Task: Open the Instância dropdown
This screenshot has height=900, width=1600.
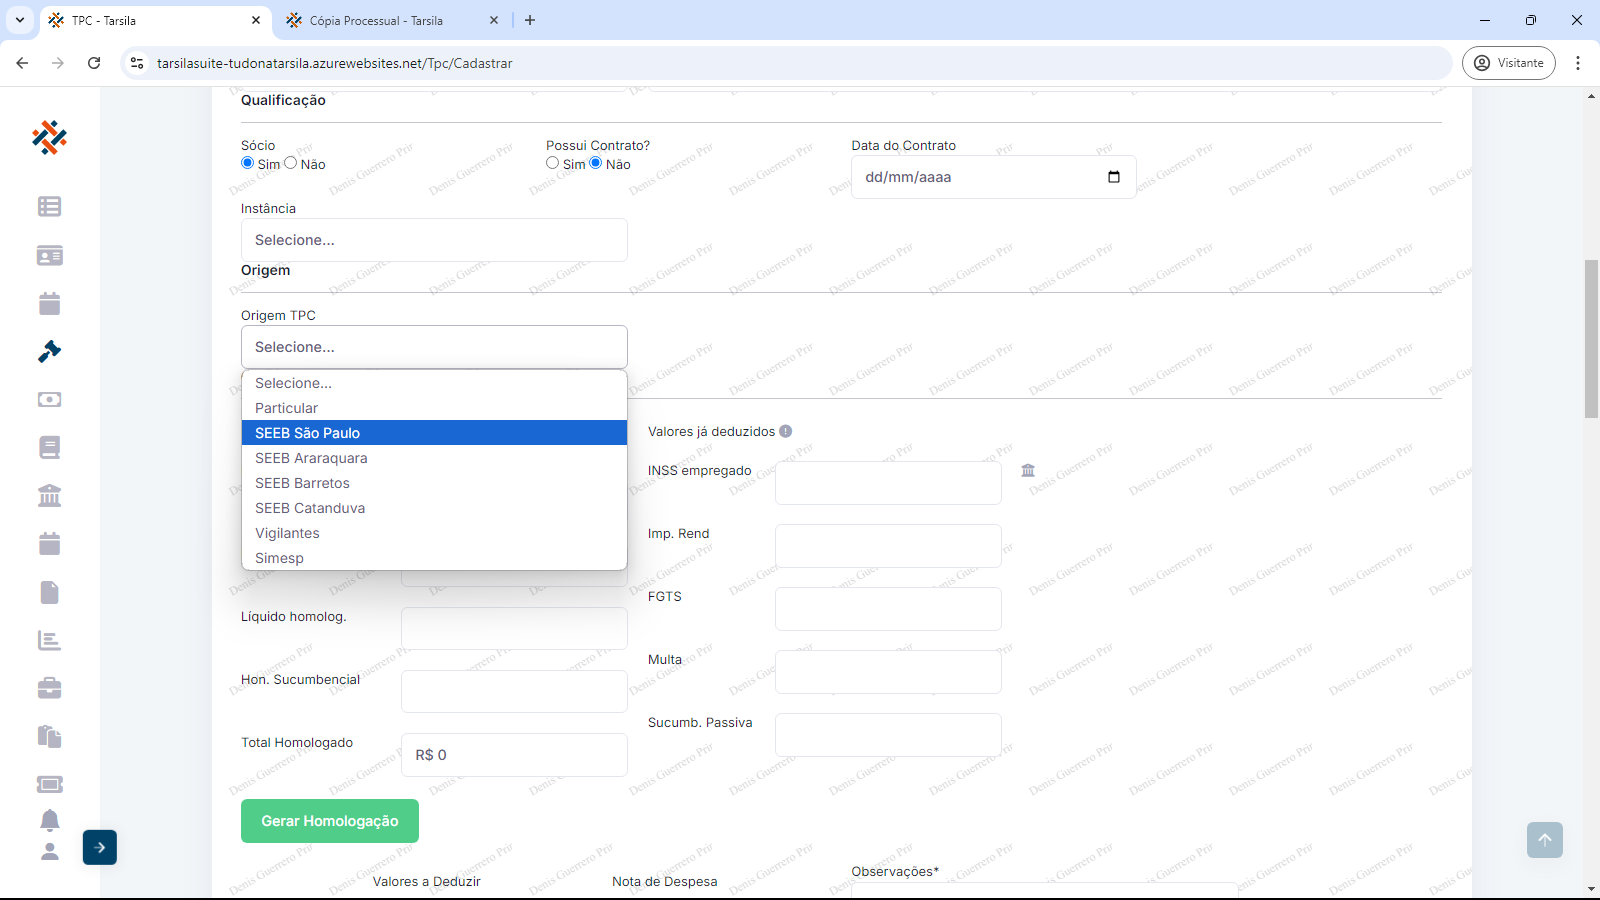Action: coord(434,240)
